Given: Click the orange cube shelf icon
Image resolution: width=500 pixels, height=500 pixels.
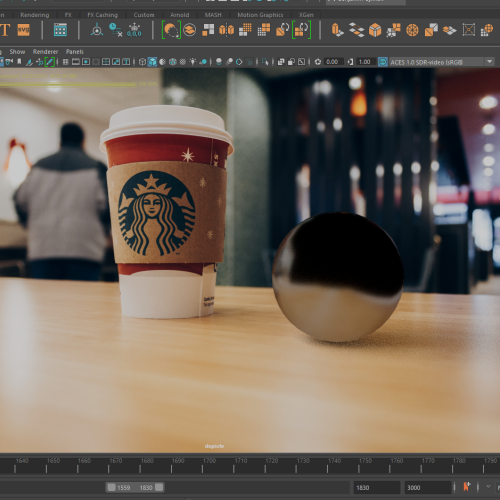Looking at the screenshot, I should (x=375, y=30).
